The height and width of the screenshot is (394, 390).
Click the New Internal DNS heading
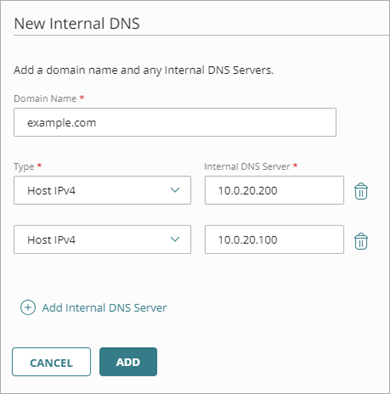click(x=77, y=24)
